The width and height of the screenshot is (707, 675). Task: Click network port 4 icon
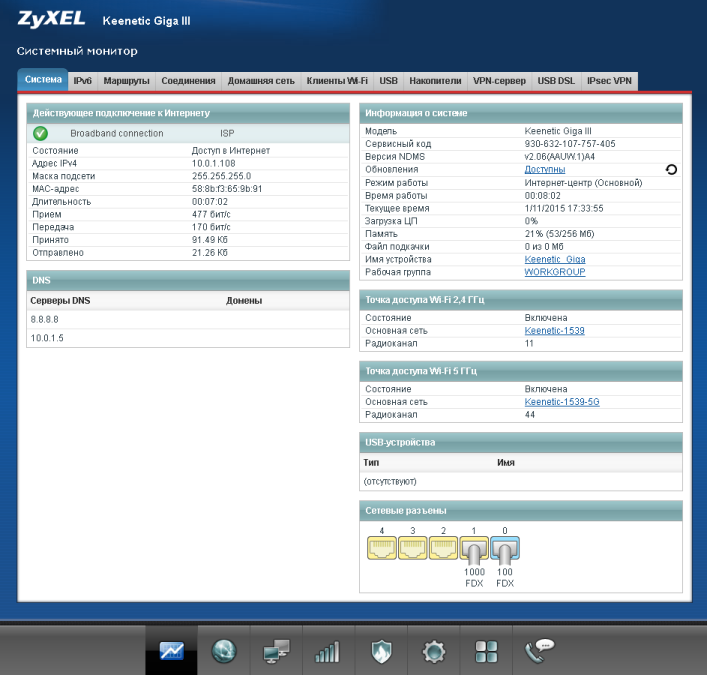[x=381, y=547]
